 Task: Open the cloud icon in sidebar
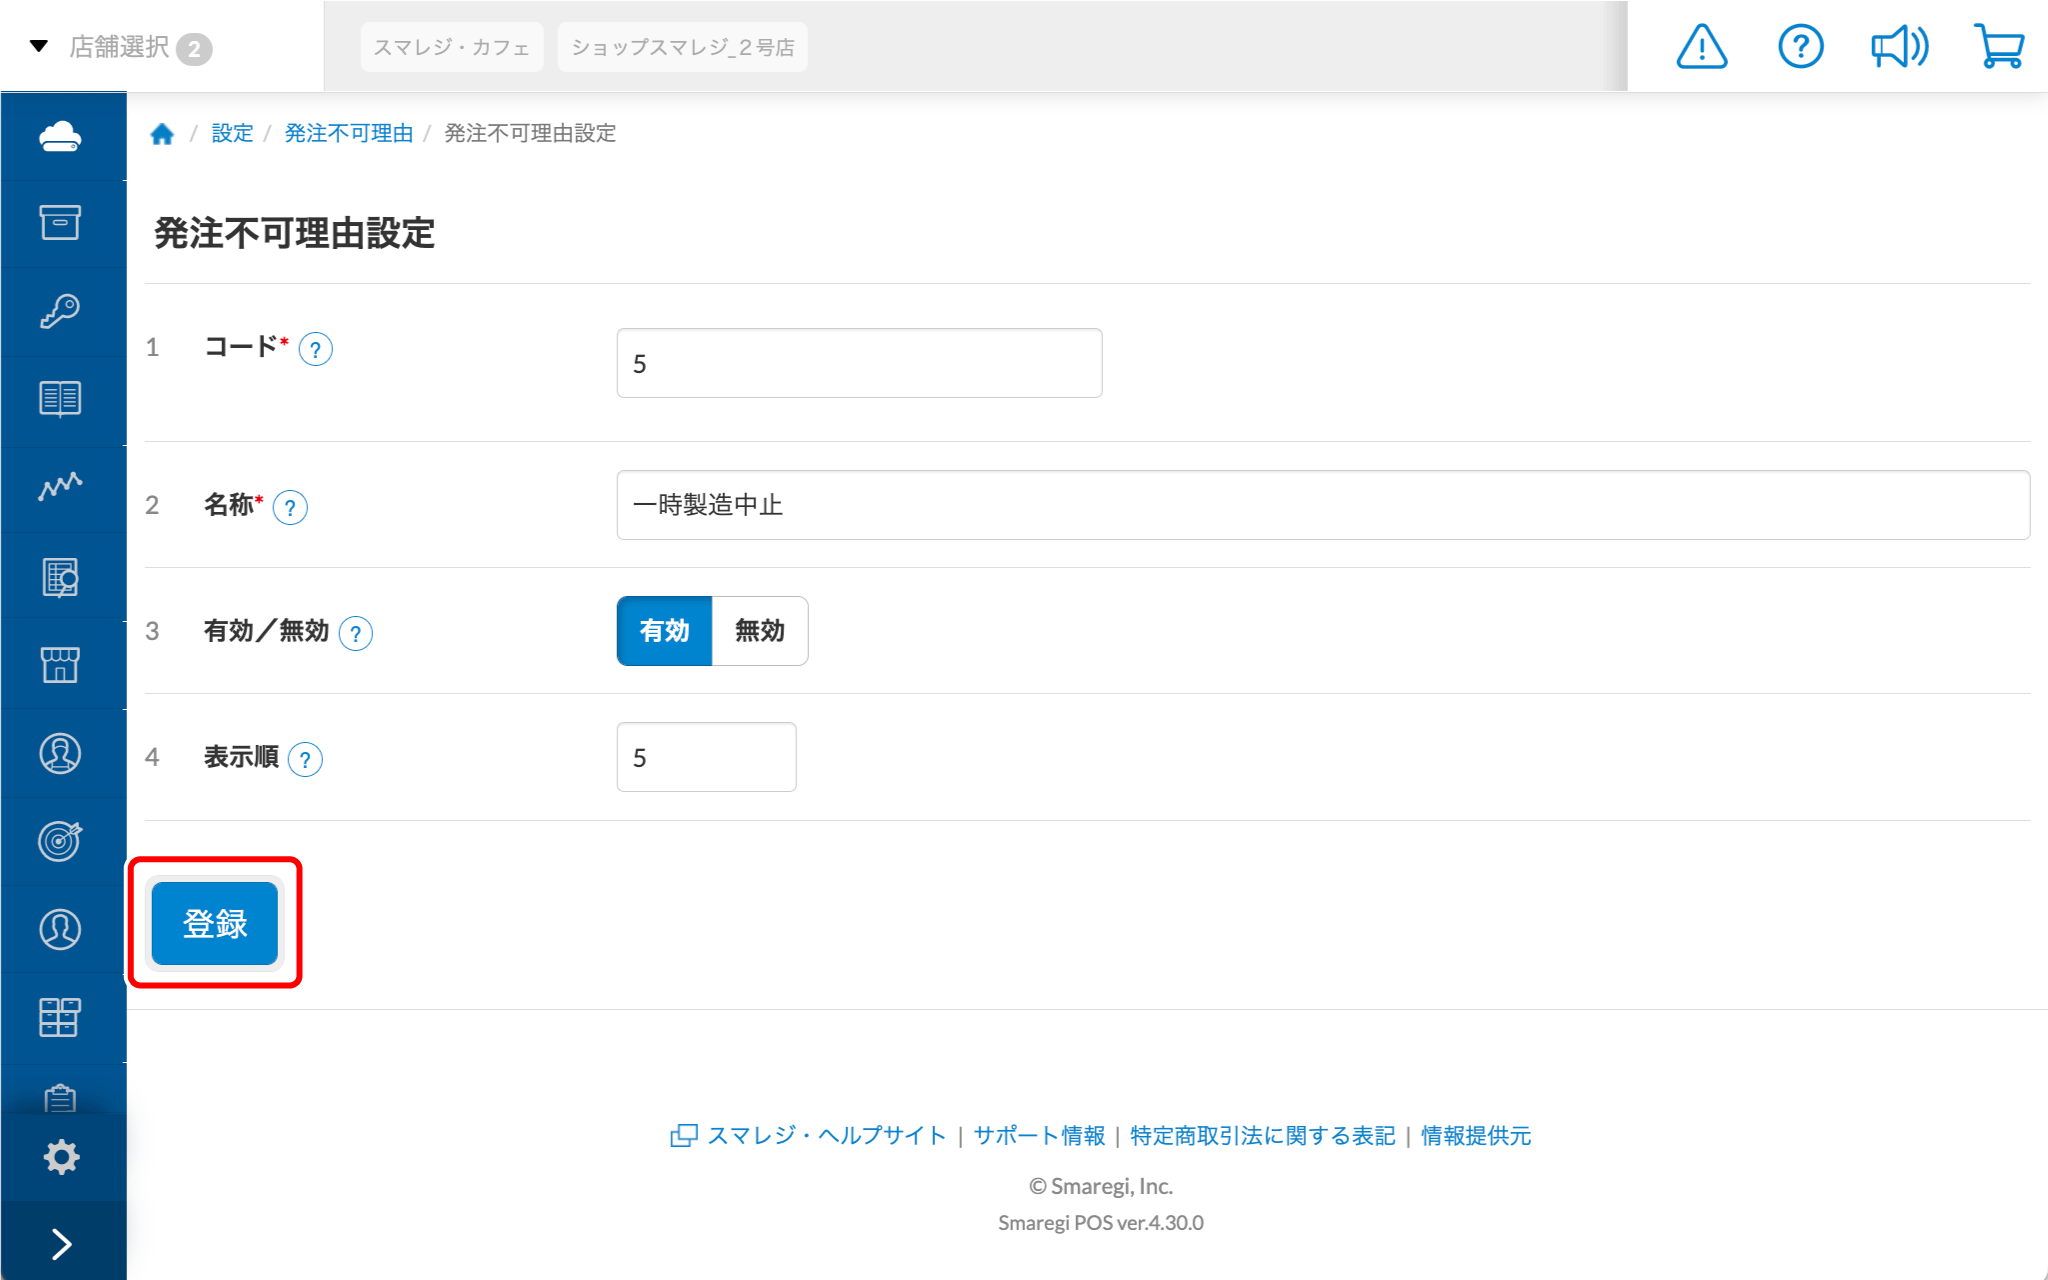point(61,137)
